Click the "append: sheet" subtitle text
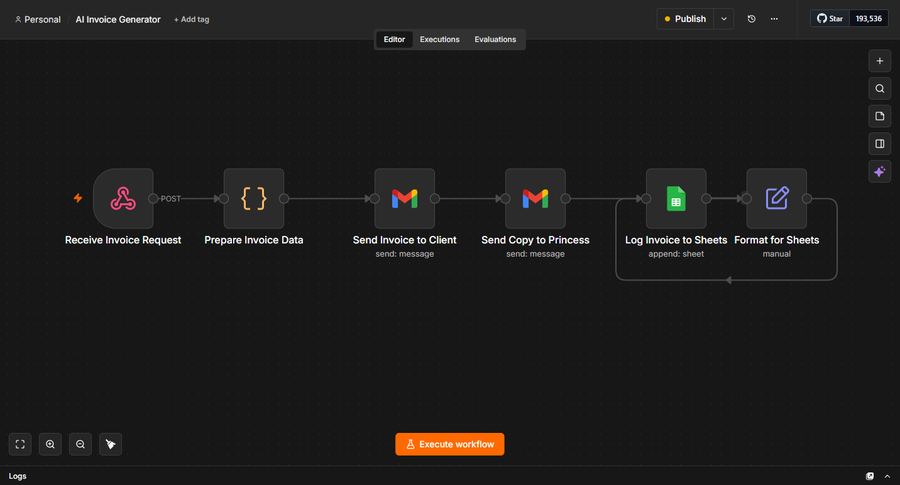 (x=676, y=254)
